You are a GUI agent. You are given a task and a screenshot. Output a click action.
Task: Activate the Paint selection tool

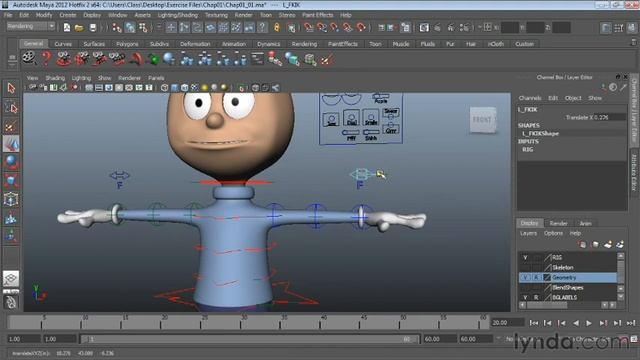(x=11, y=127)
